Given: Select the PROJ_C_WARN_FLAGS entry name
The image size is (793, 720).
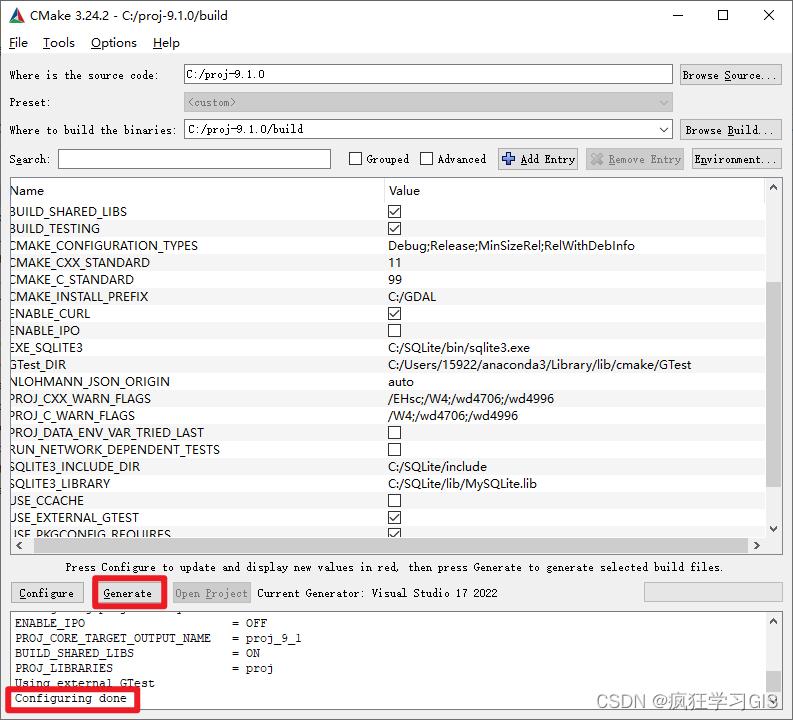Looking at the screenshot, I should point(73,416).
